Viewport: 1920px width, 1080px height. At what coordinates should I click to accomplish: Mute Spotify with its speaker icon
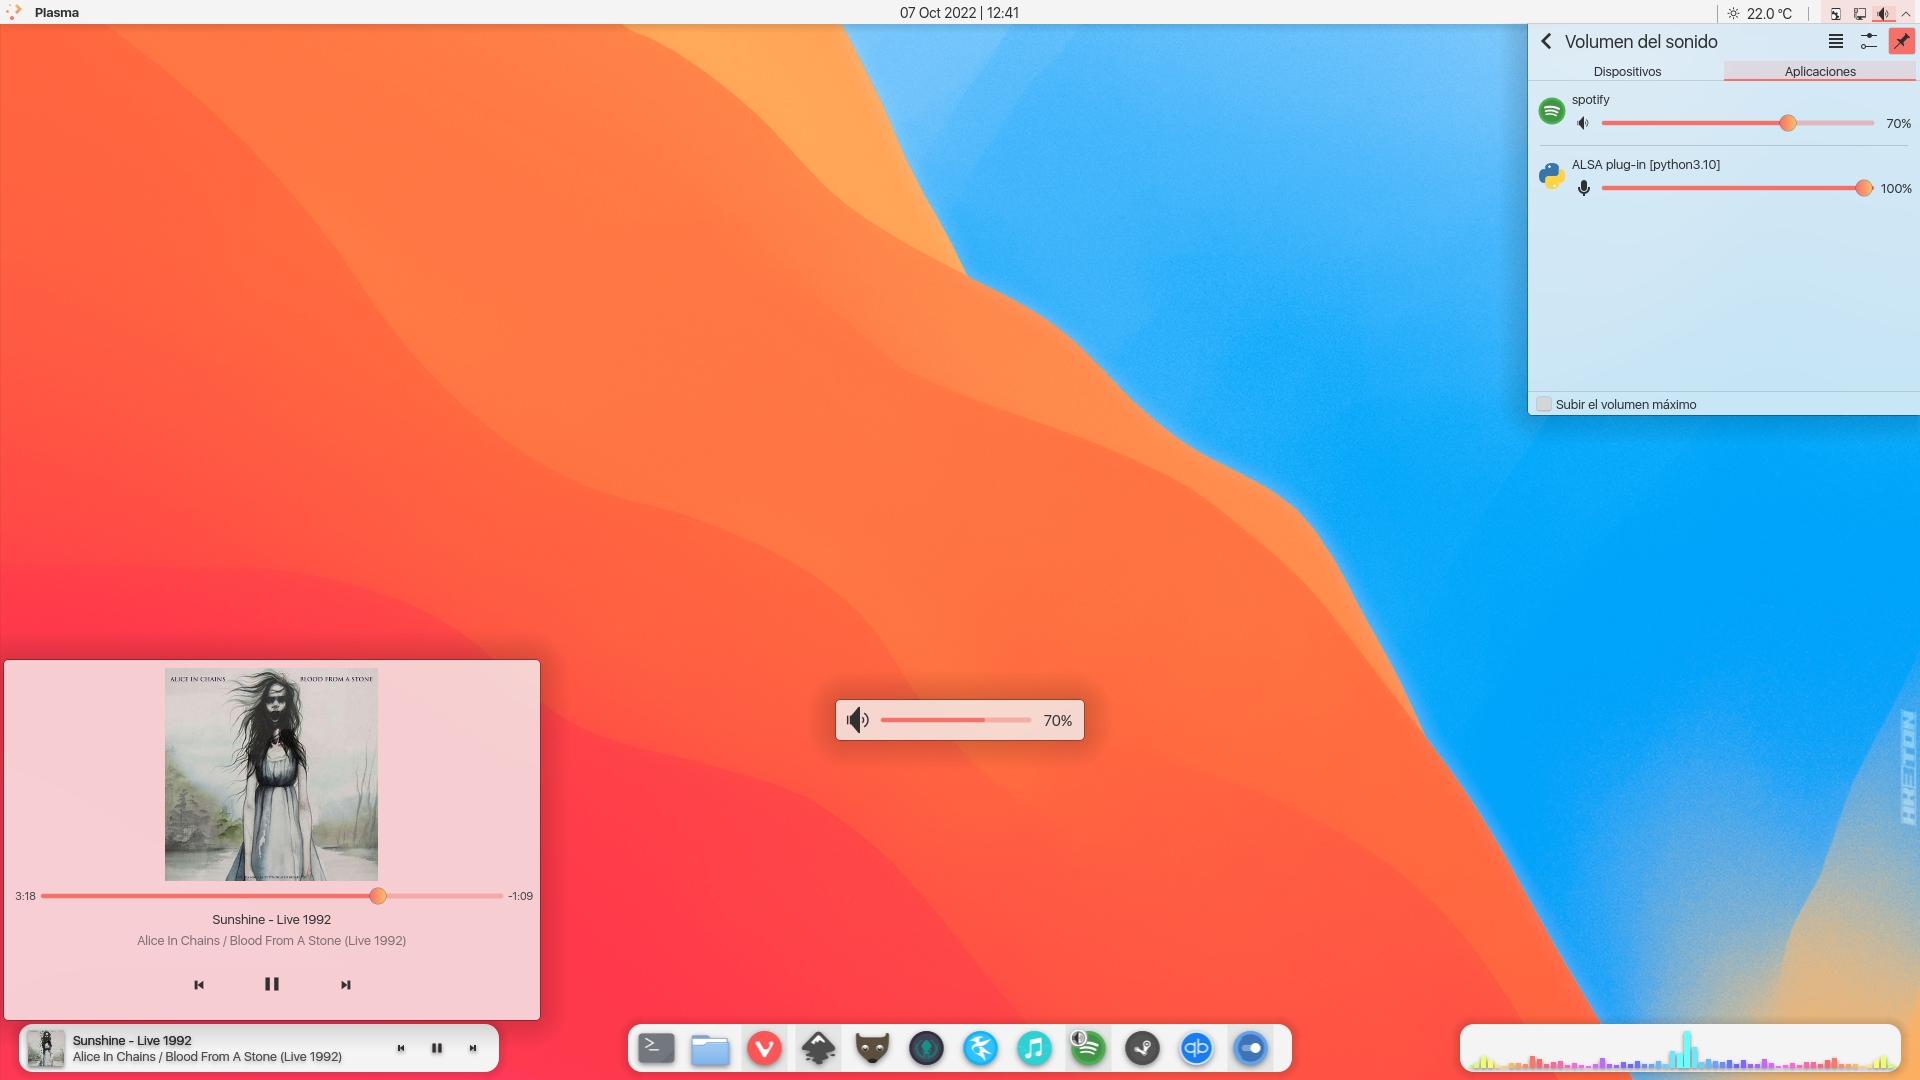tap(1584, 123)
